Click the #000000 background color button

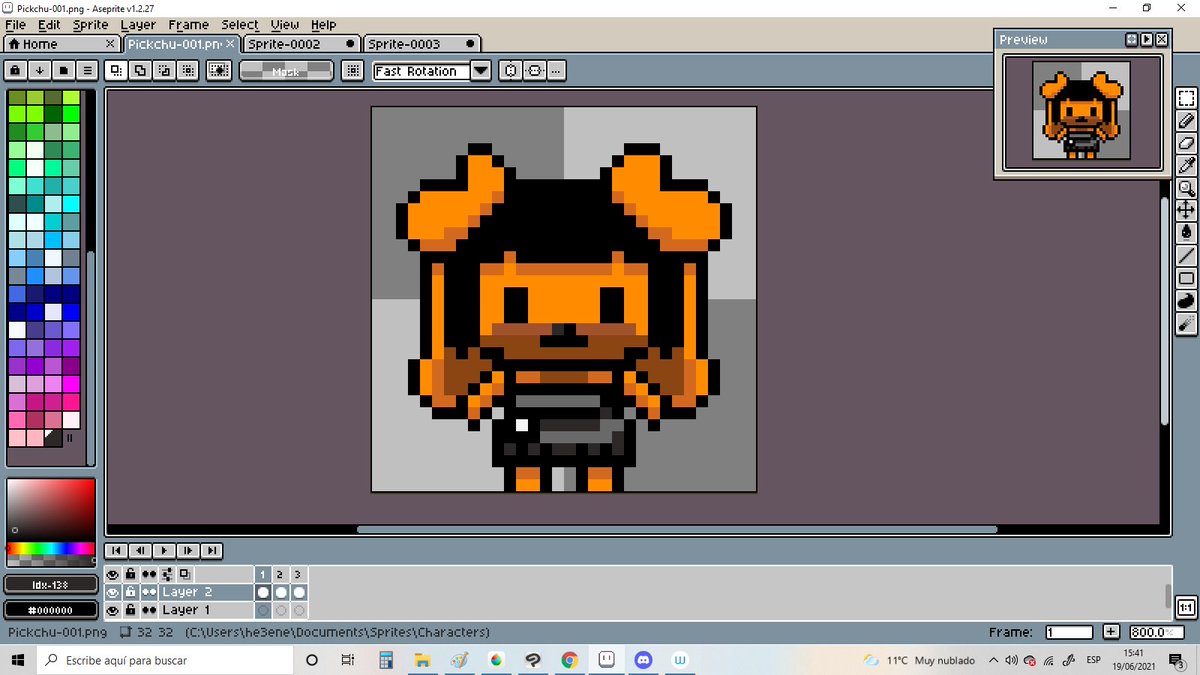click(50, 610)
